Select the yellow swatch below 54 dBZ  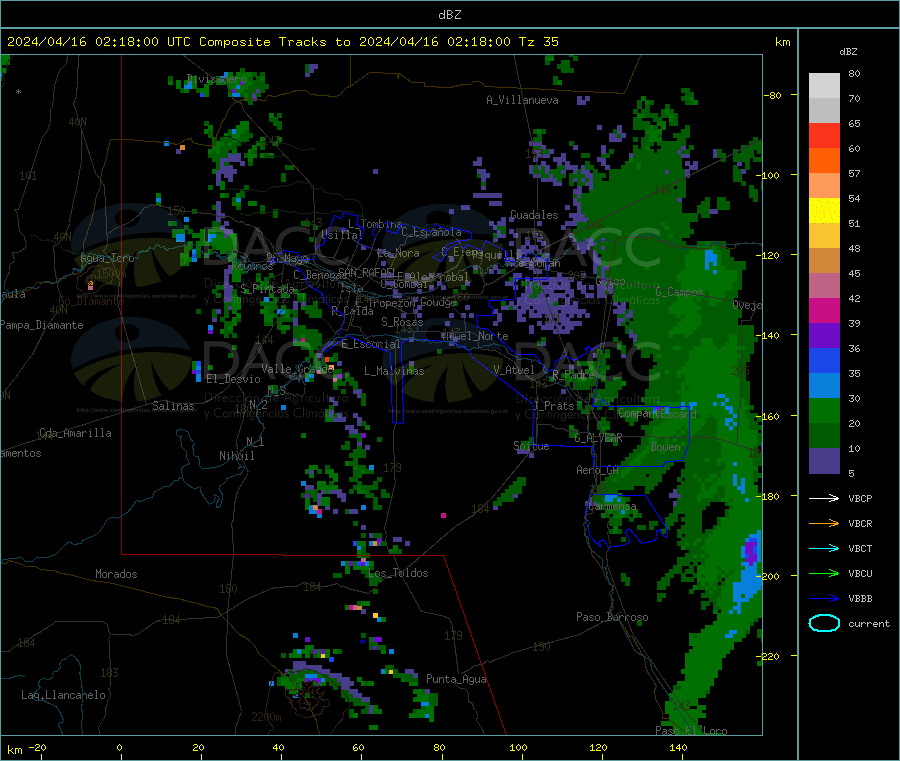[x=824, y=211]
